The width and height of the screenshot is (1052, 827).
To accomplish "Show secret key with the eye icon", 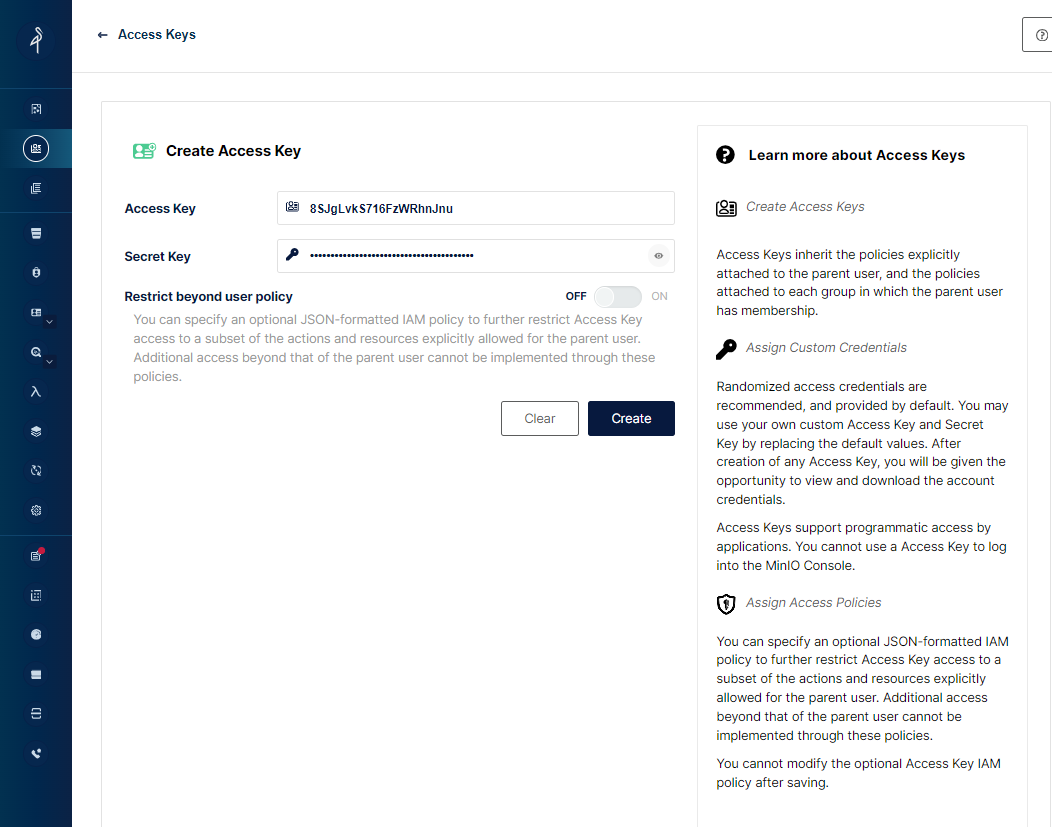I will [658, 256].
